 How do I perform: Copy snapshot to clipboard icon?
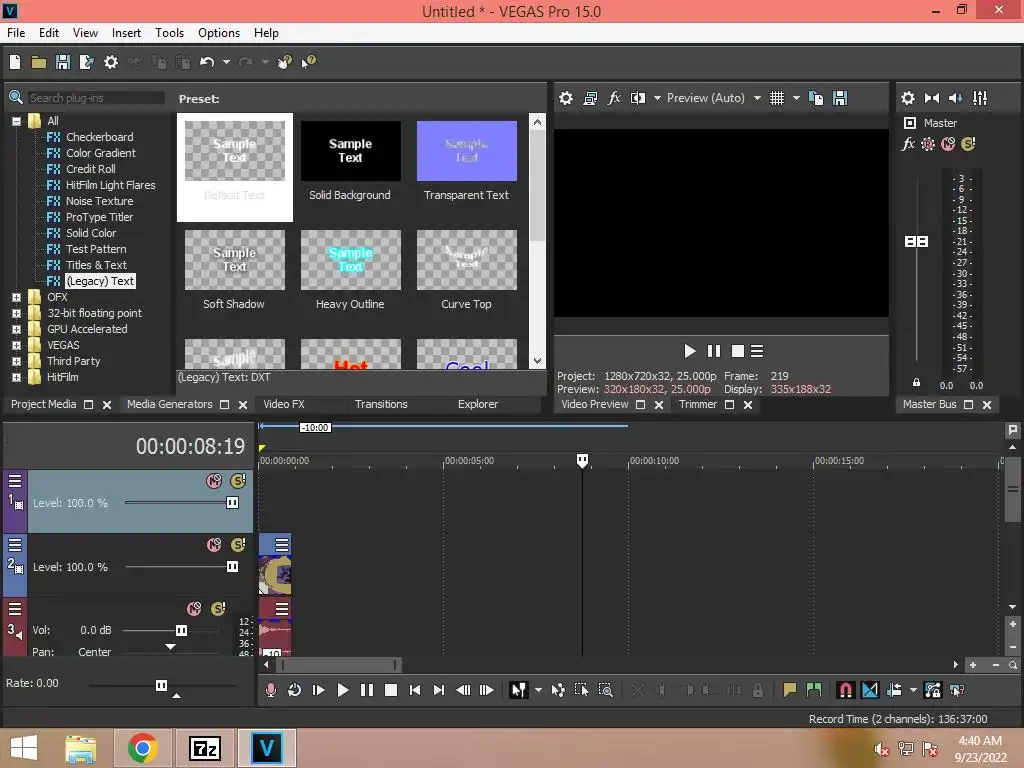[816, 98]
